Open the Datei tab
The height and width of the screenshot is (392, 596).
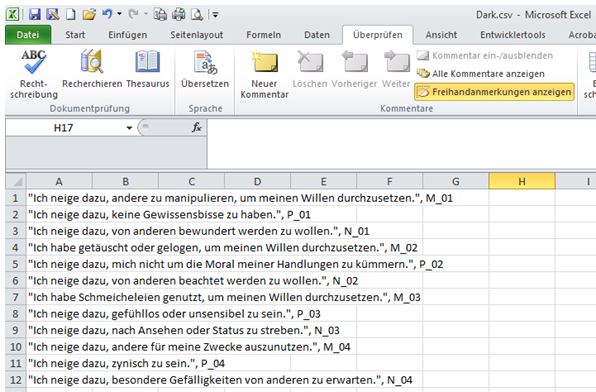[x=28, y=35]
